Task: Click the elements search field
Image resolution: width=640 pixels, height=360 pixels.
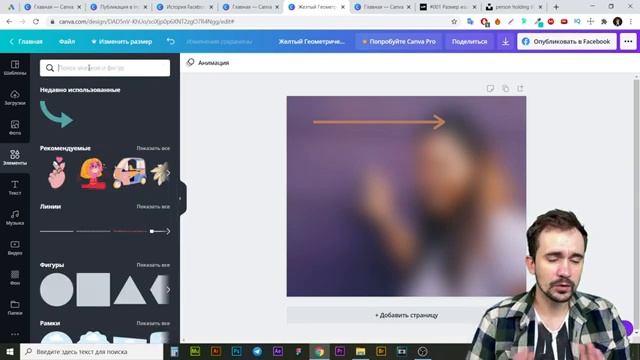Action: [x=105, y=68]
